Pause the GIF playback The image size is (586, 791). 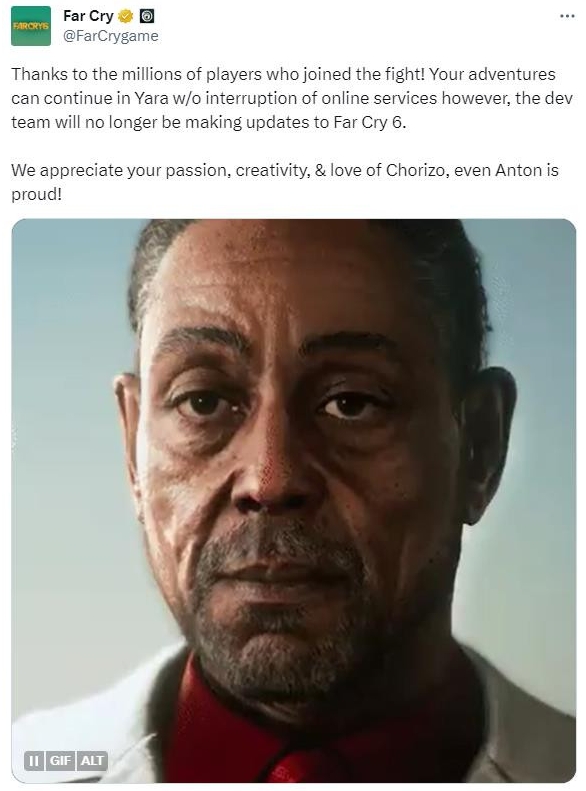[34, 760]
